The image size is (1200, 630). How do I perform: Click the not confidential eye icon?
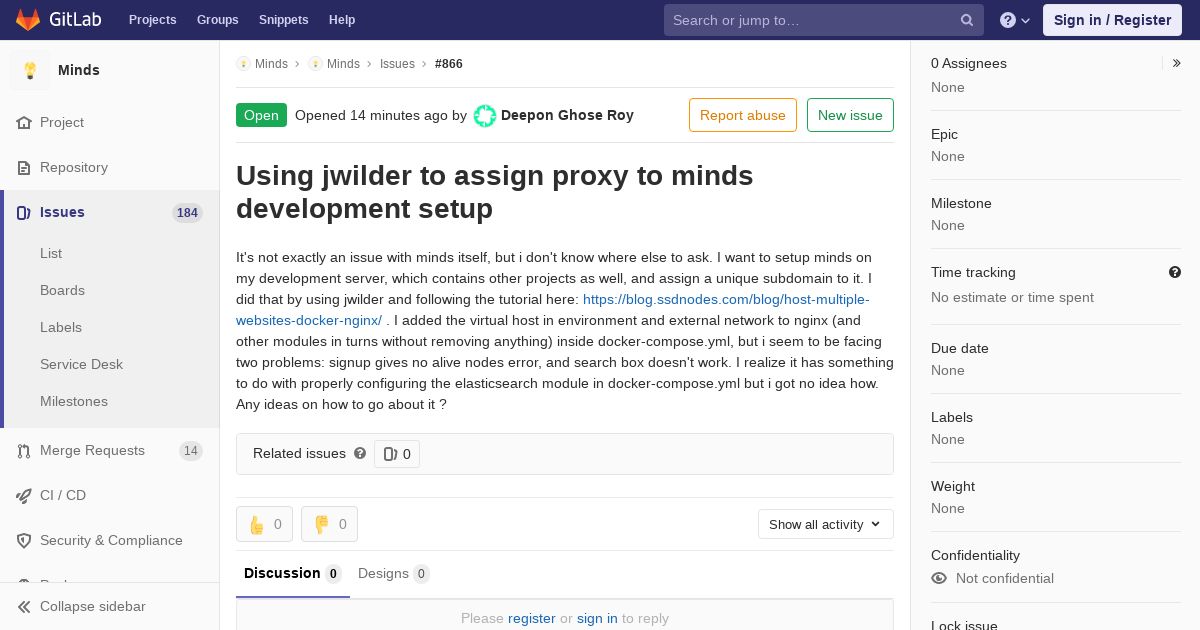click(939, 578)
